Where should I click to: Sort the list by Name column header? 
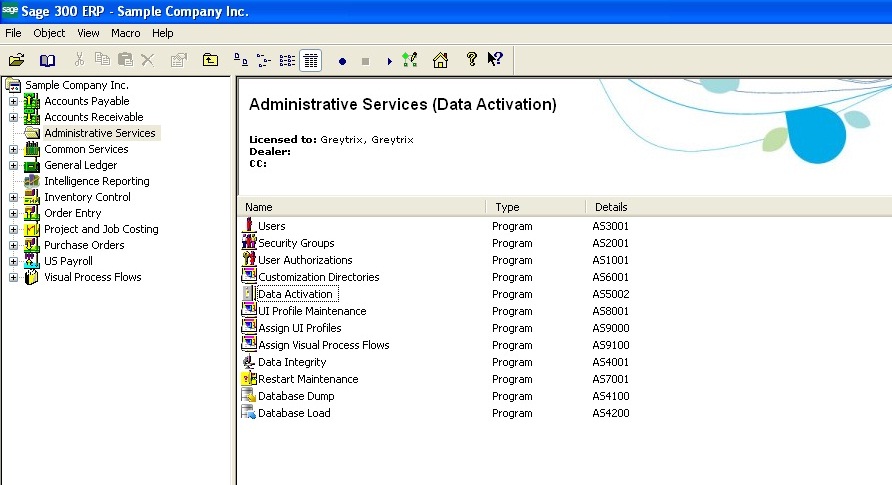tap(362, 207)
